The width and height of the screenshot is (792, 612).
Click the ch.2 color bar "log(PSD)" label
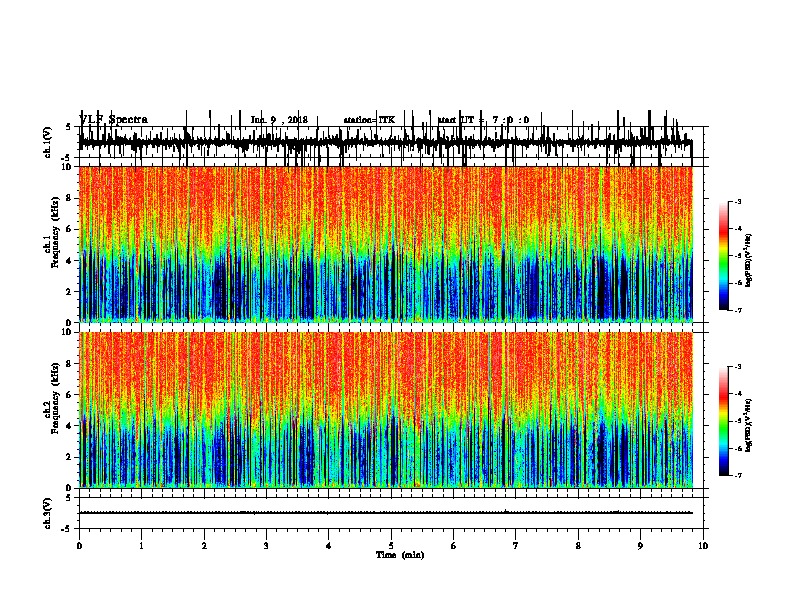click(x=748, y=426)
